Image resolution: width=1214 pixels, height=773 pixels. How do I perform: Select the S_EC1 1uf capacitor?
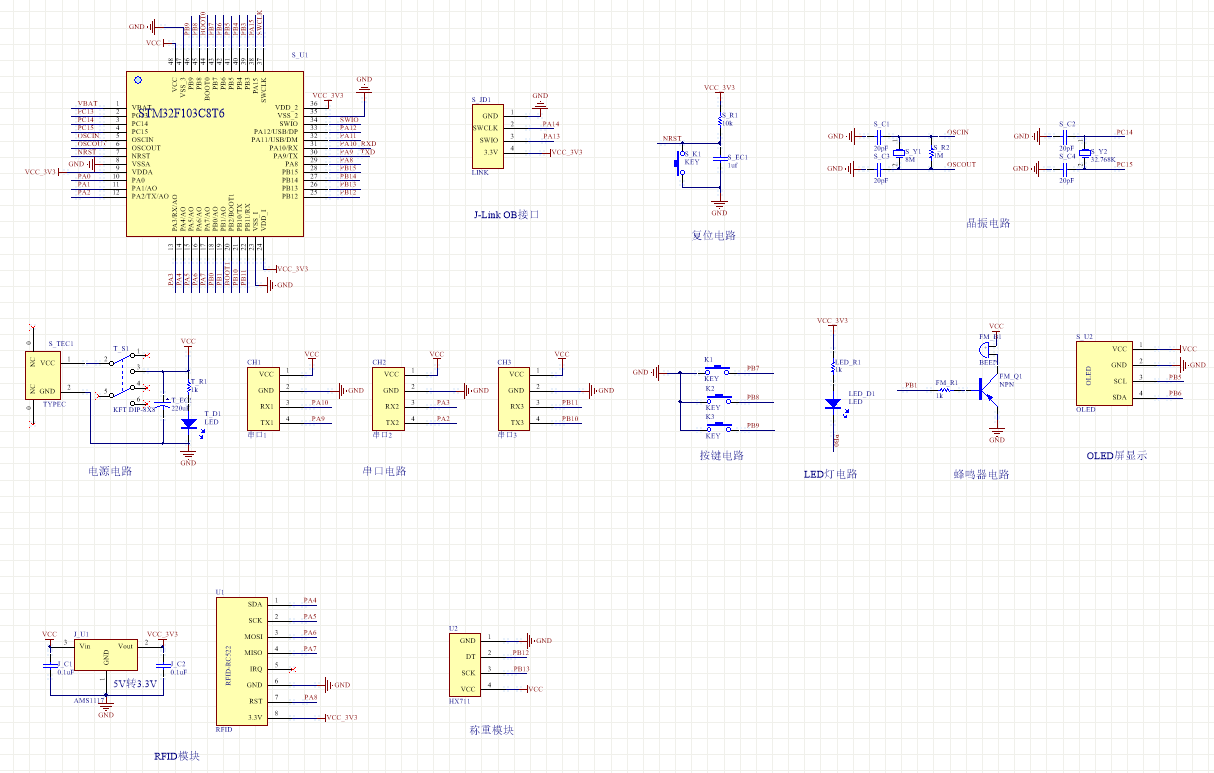tap(722, 158)
